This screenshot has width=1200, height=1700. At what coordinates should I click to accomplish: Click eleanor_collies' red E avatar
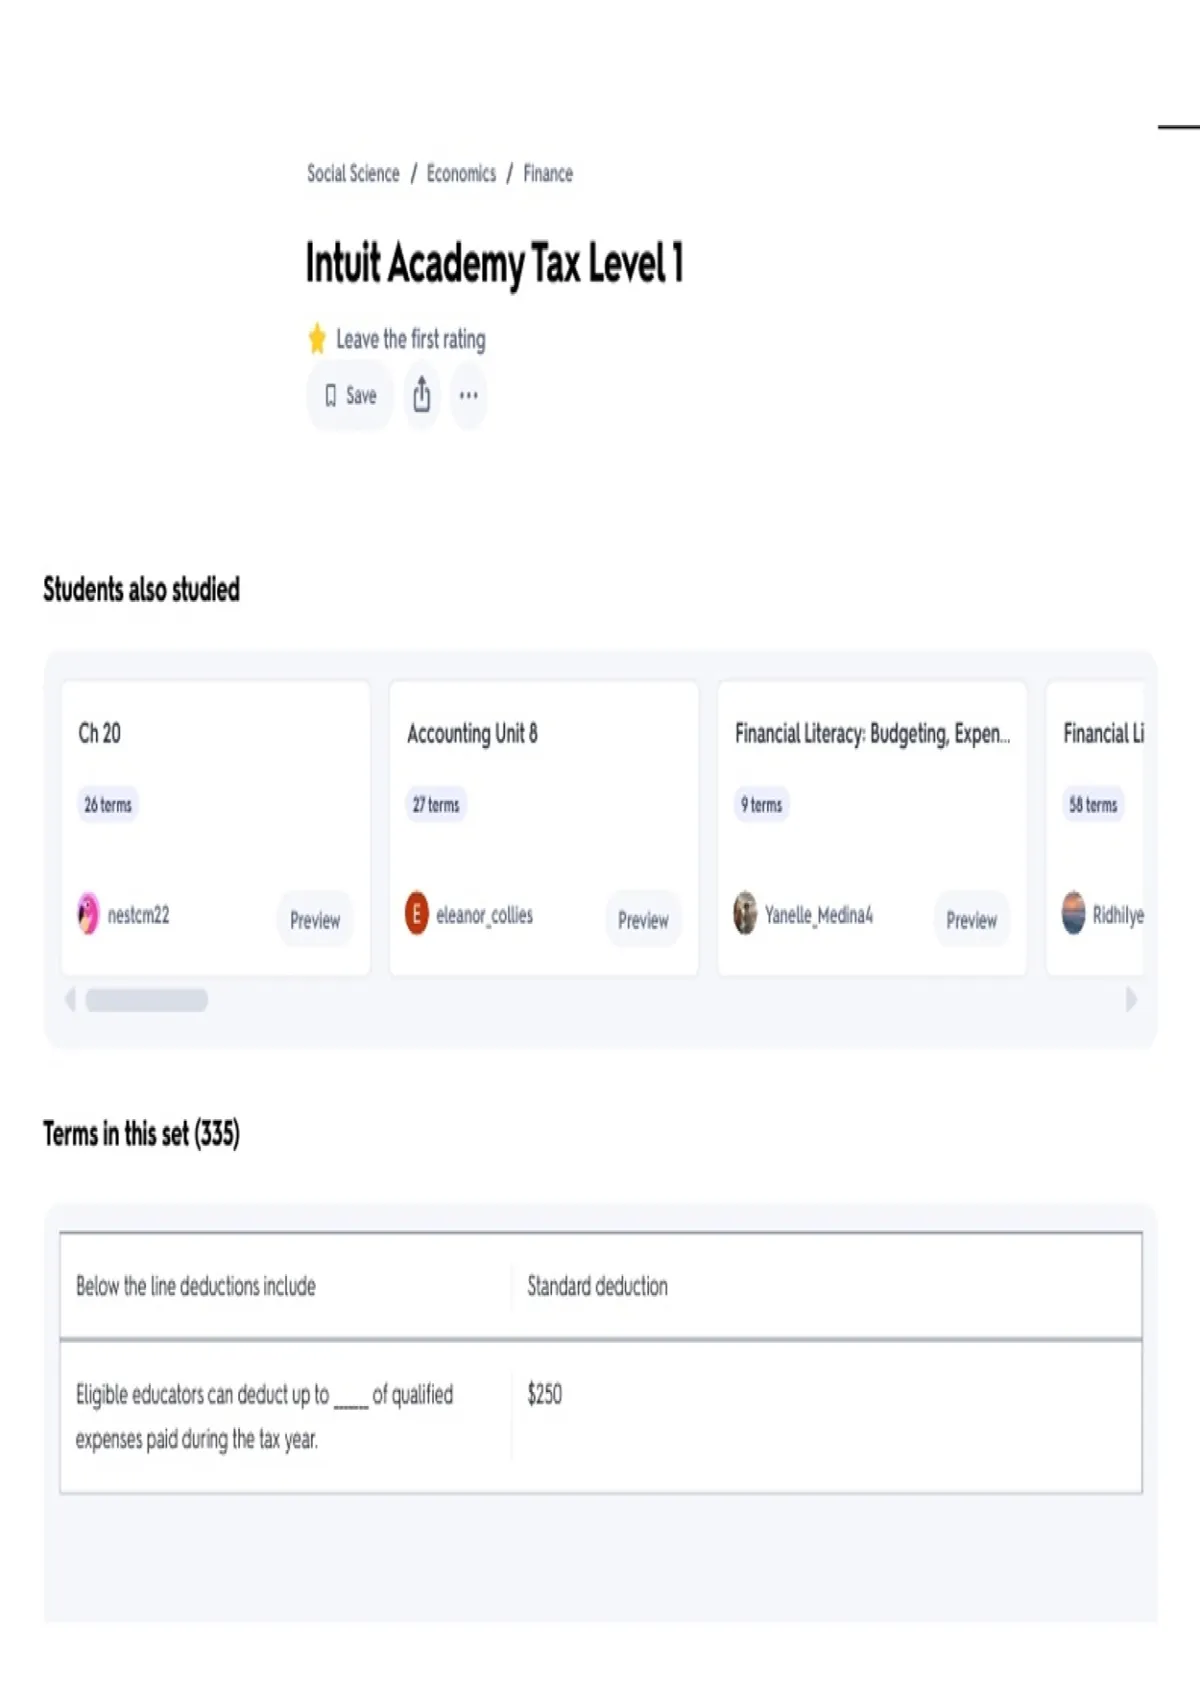click(x=417, y=914)
